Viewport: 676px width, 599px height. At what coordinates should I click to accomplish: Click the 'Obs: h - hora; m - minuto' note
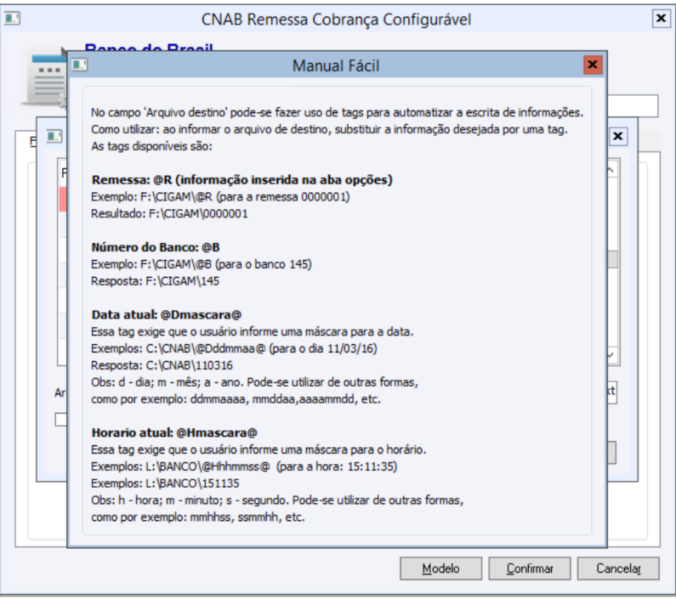click(x=277, y=500)
